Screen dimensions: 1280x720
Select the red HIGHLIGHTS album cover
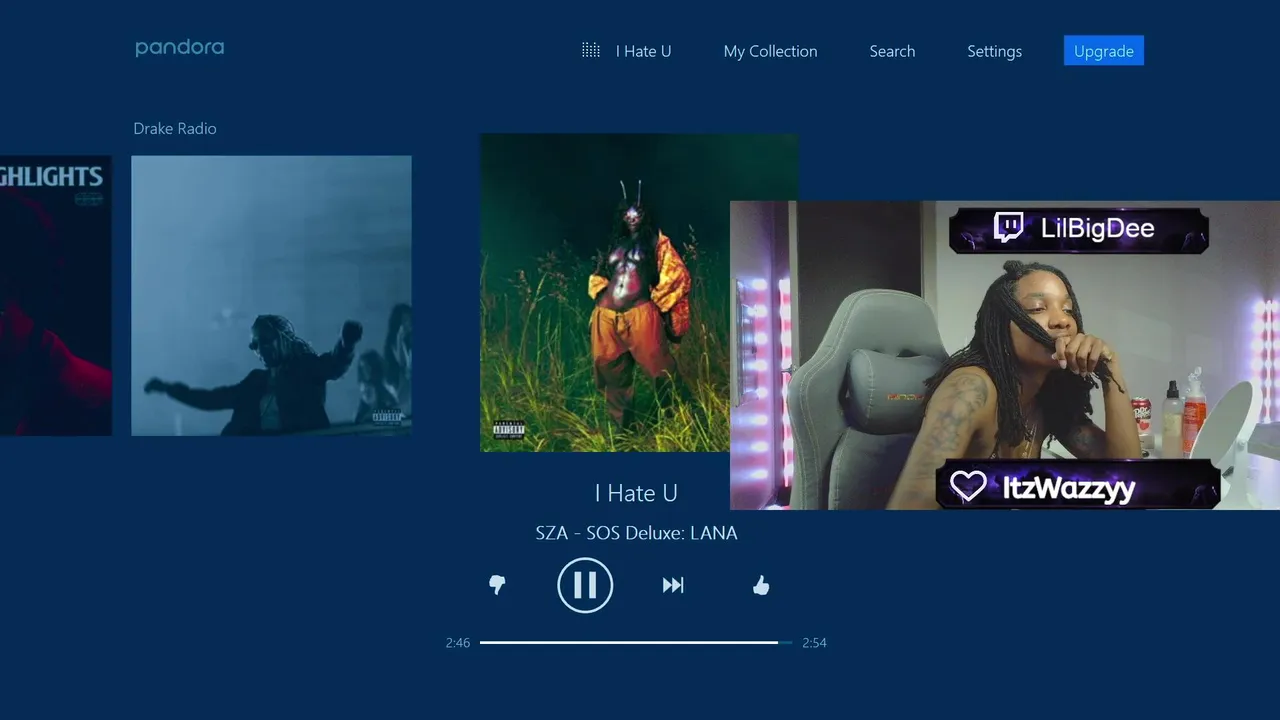tap(56, 295)
